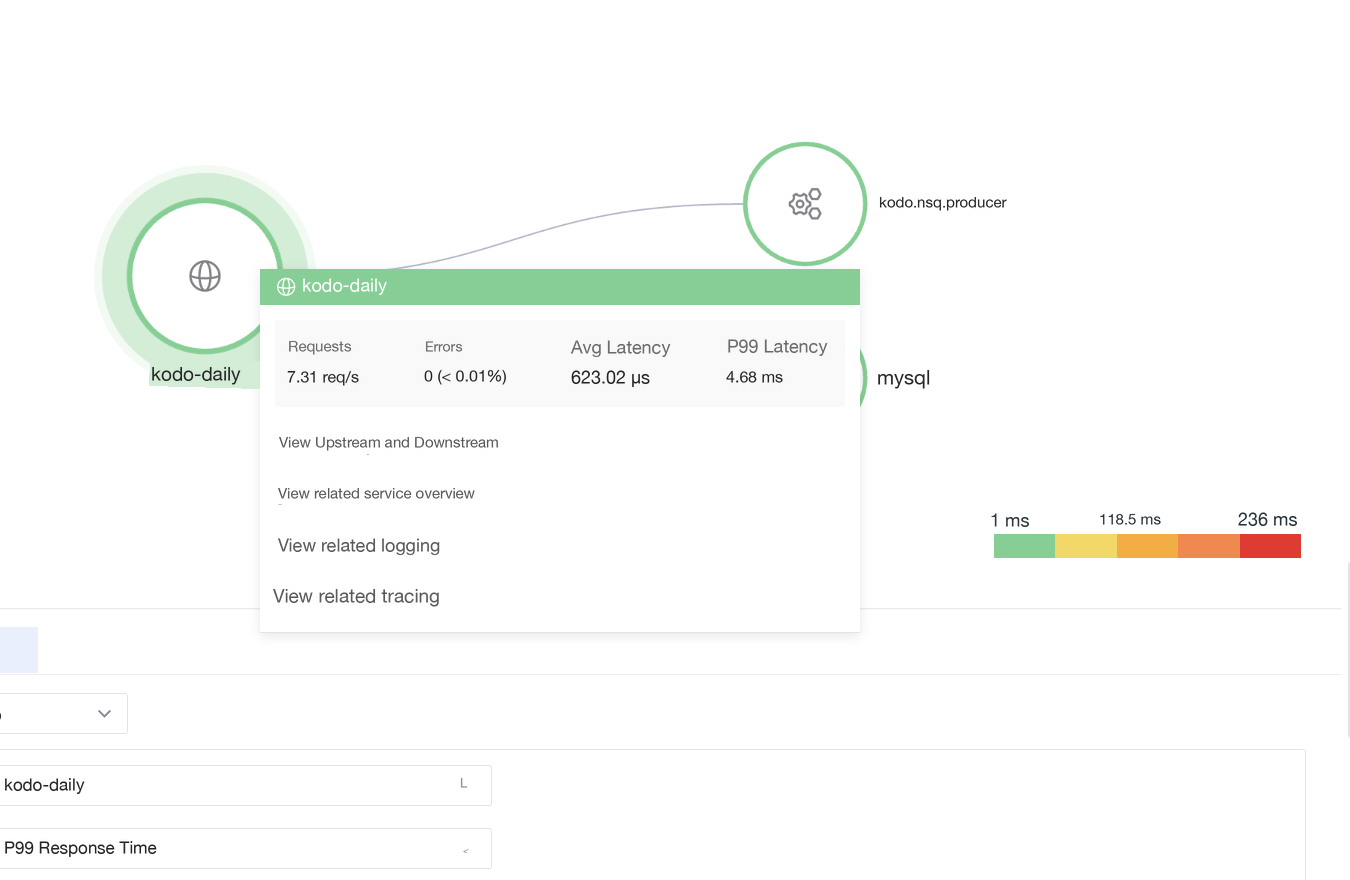
Task: Click the globe icon in the popup header
Action: 285,287
